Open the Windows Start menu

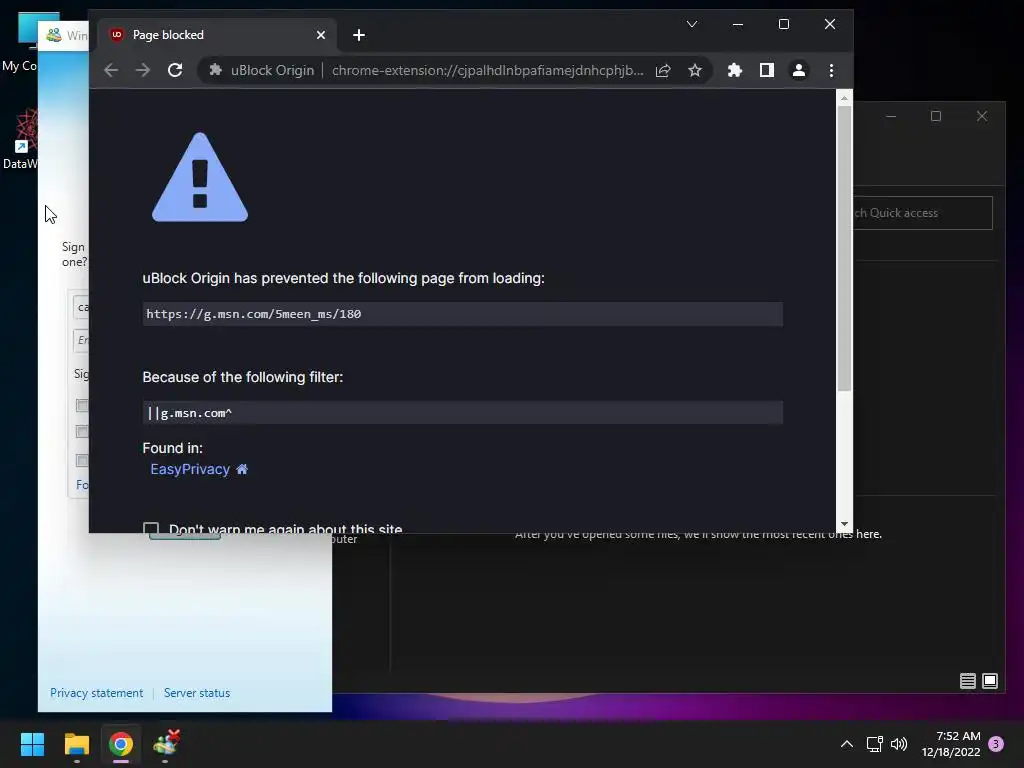tap(32, 744)
